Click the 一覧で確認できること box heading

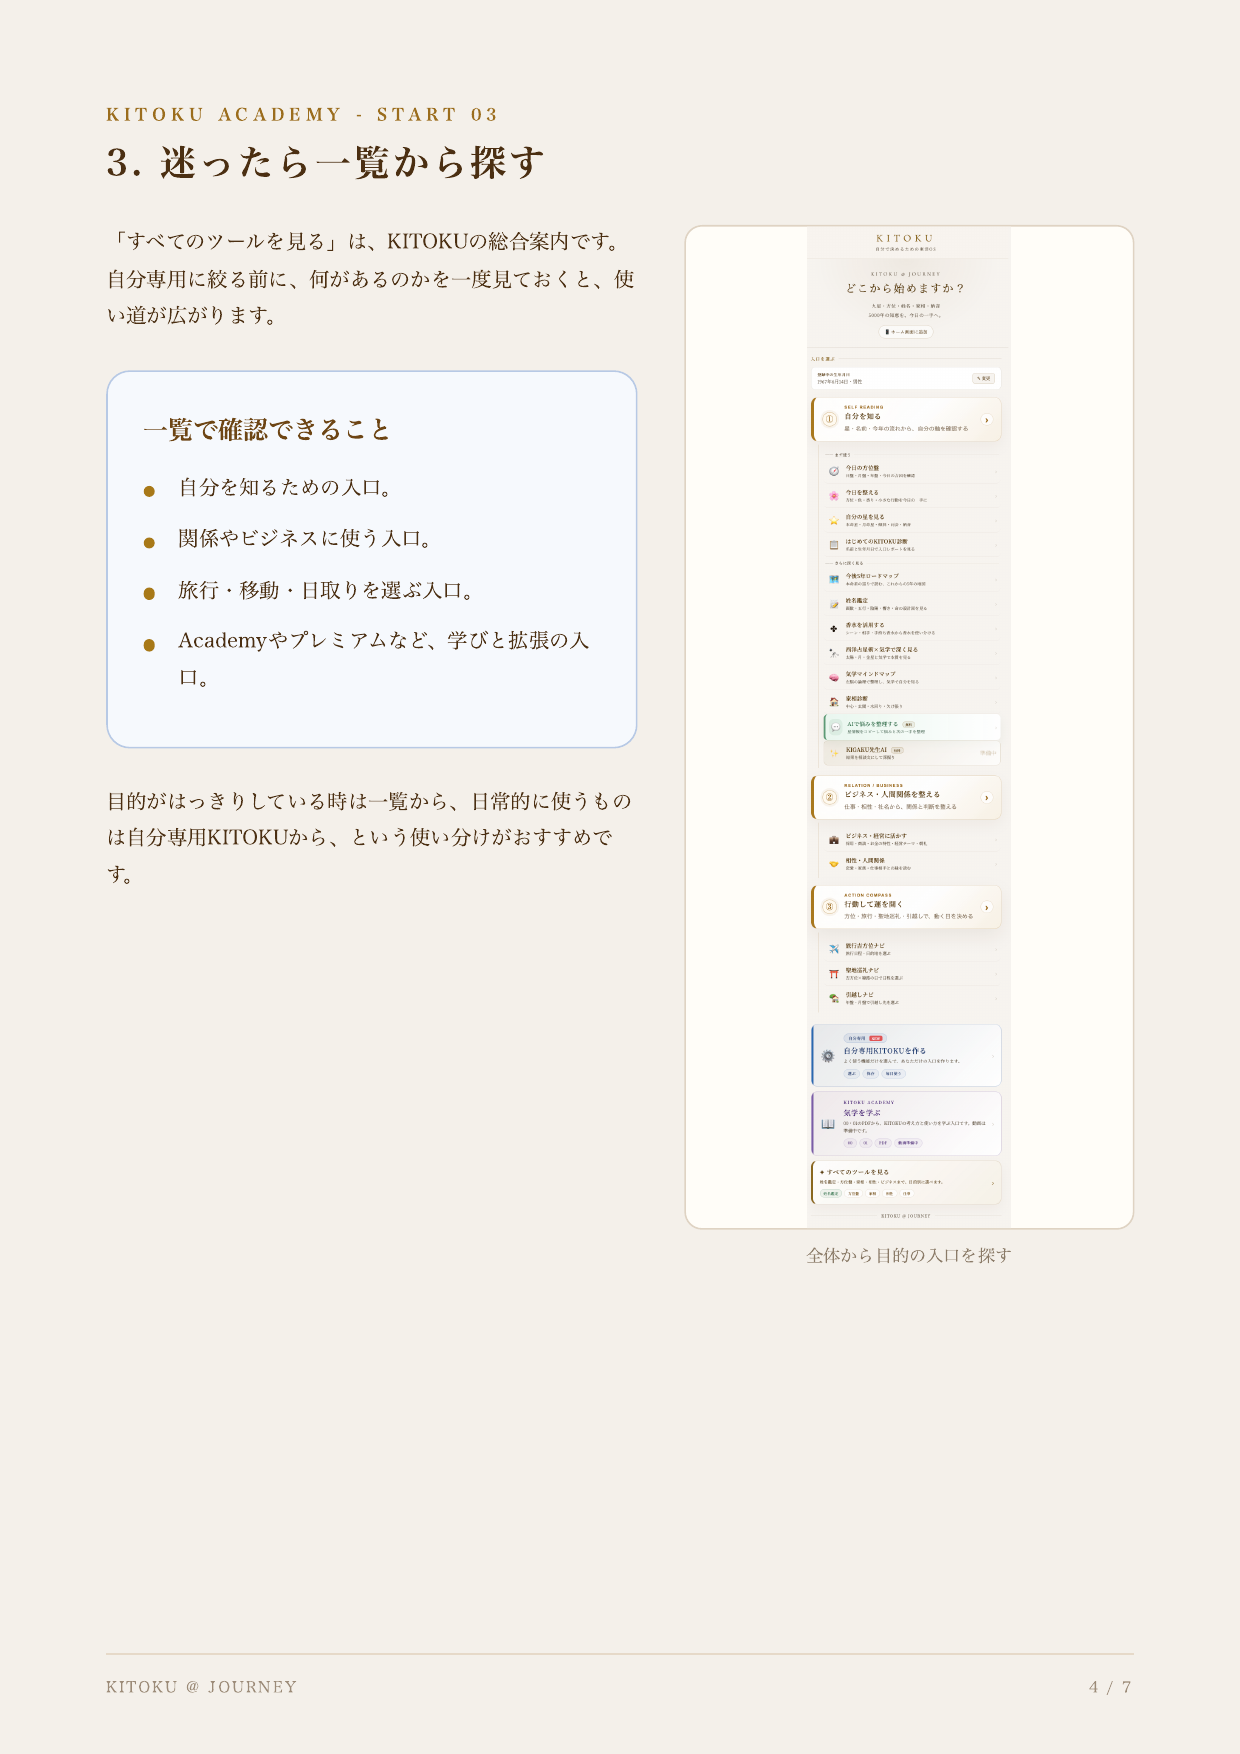266,430
